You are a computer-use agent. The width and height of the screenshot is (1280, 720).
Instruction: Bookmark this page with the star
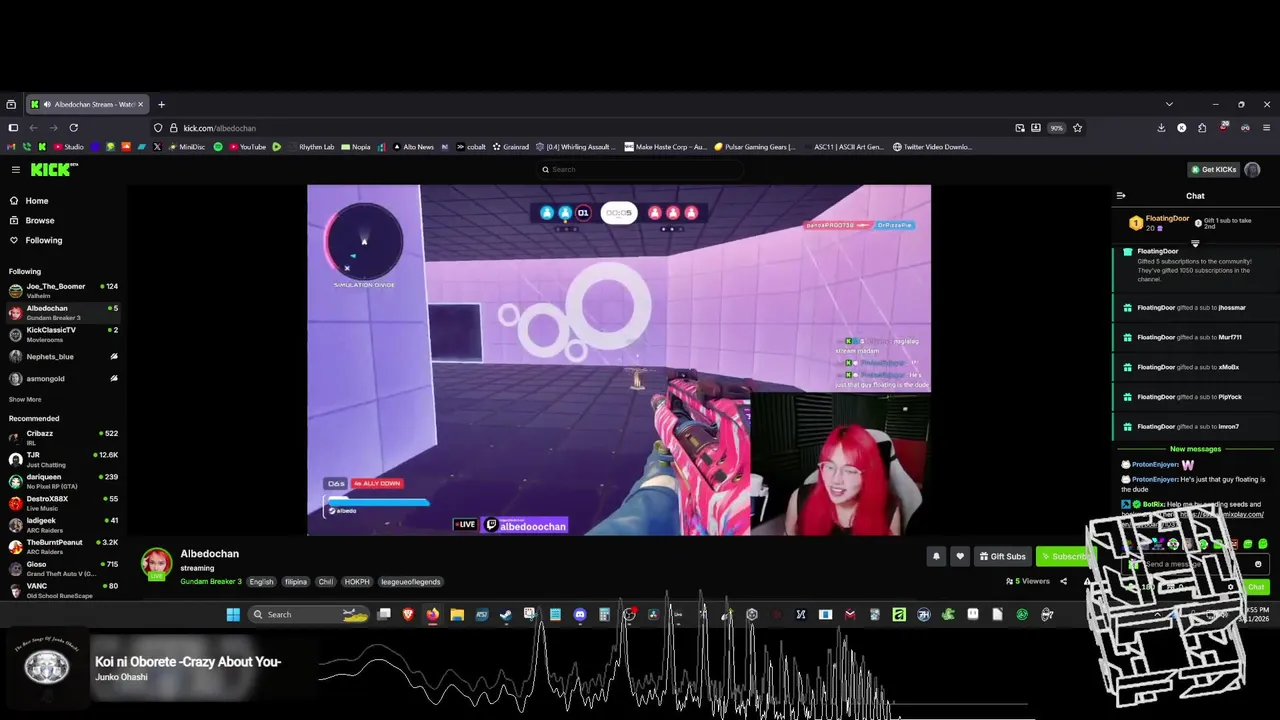point(1077,128)
